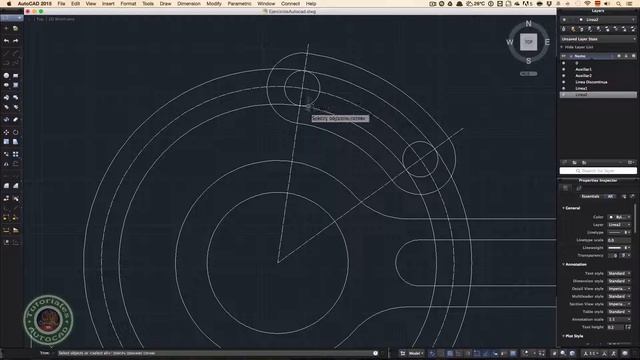Image resolution: width=640 pixels, height=360 pixels.
Task: Select the Circle drawing tool
Action: pyautogui.click(x=6, y=76)
